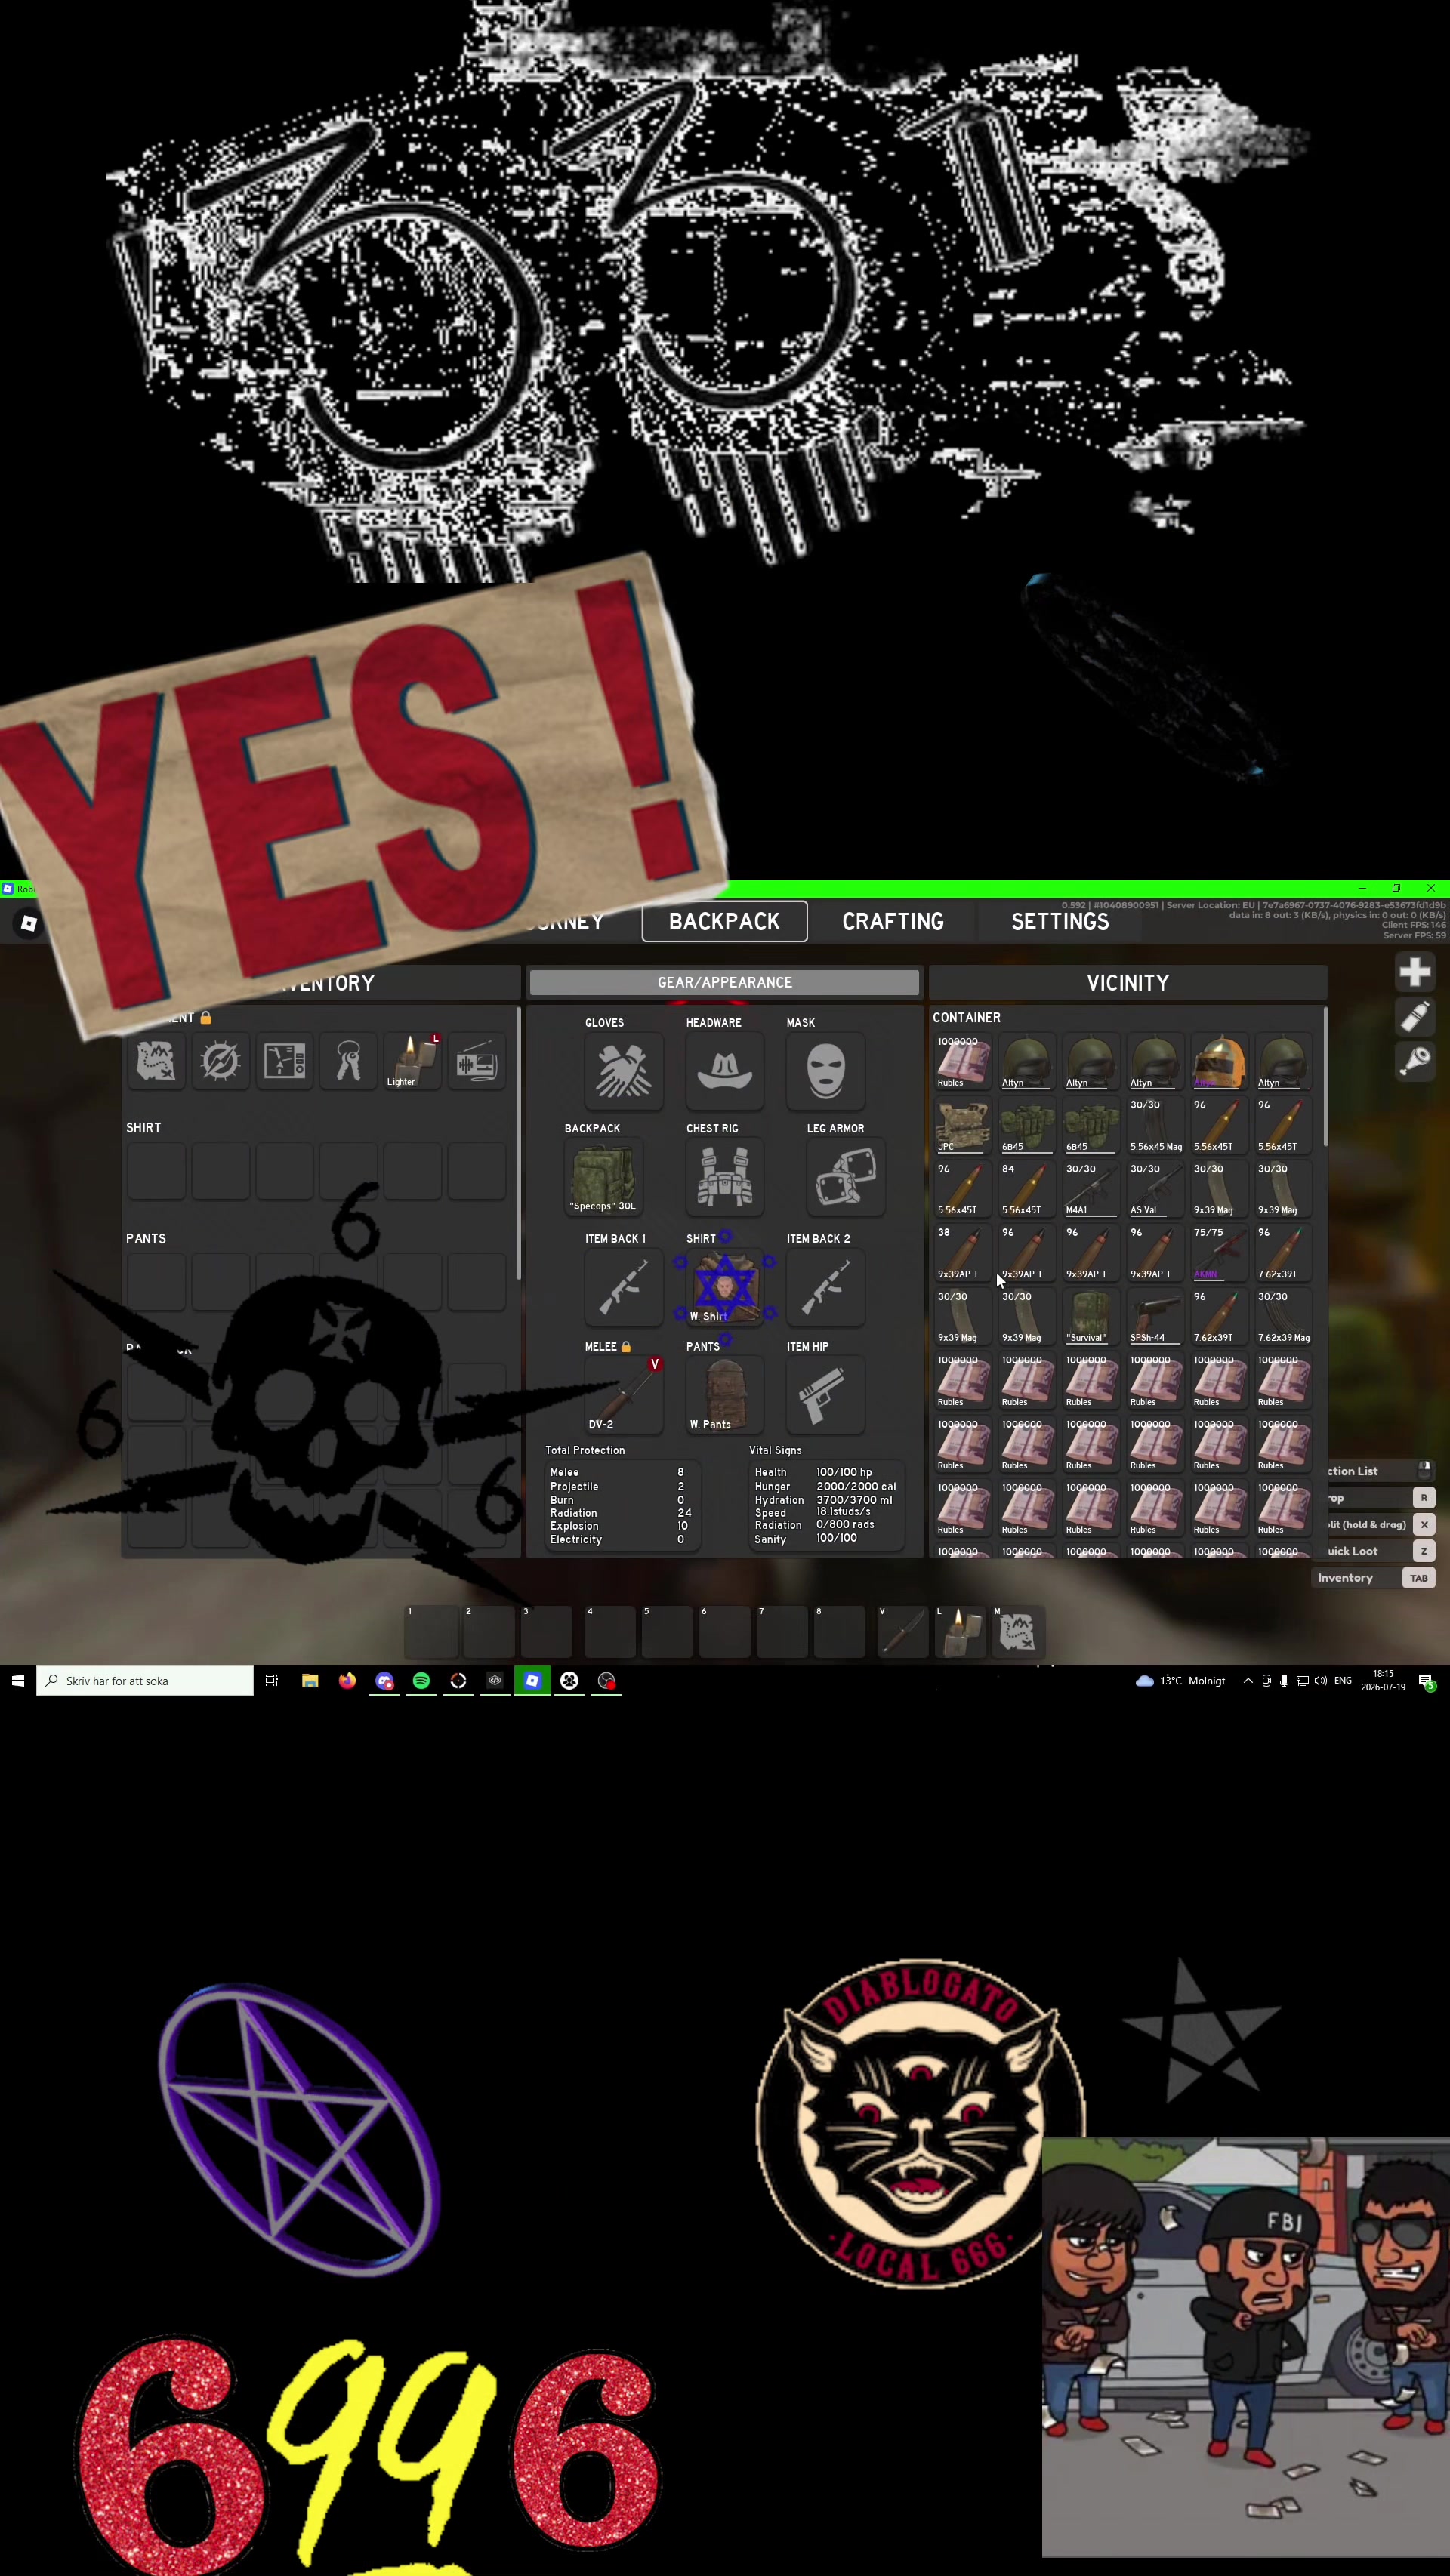This screenshot has width=1450, height=2576.
Task: Open the BACKPACK tab
Action: coord(724,921)
